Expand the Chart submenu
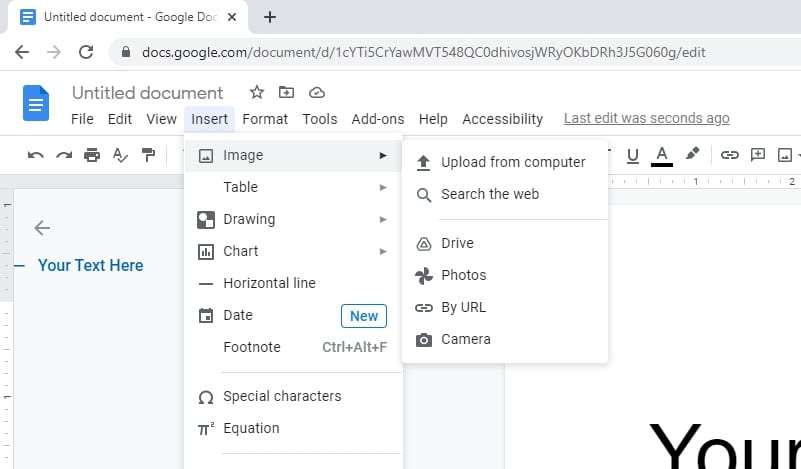 coord(294,251)
